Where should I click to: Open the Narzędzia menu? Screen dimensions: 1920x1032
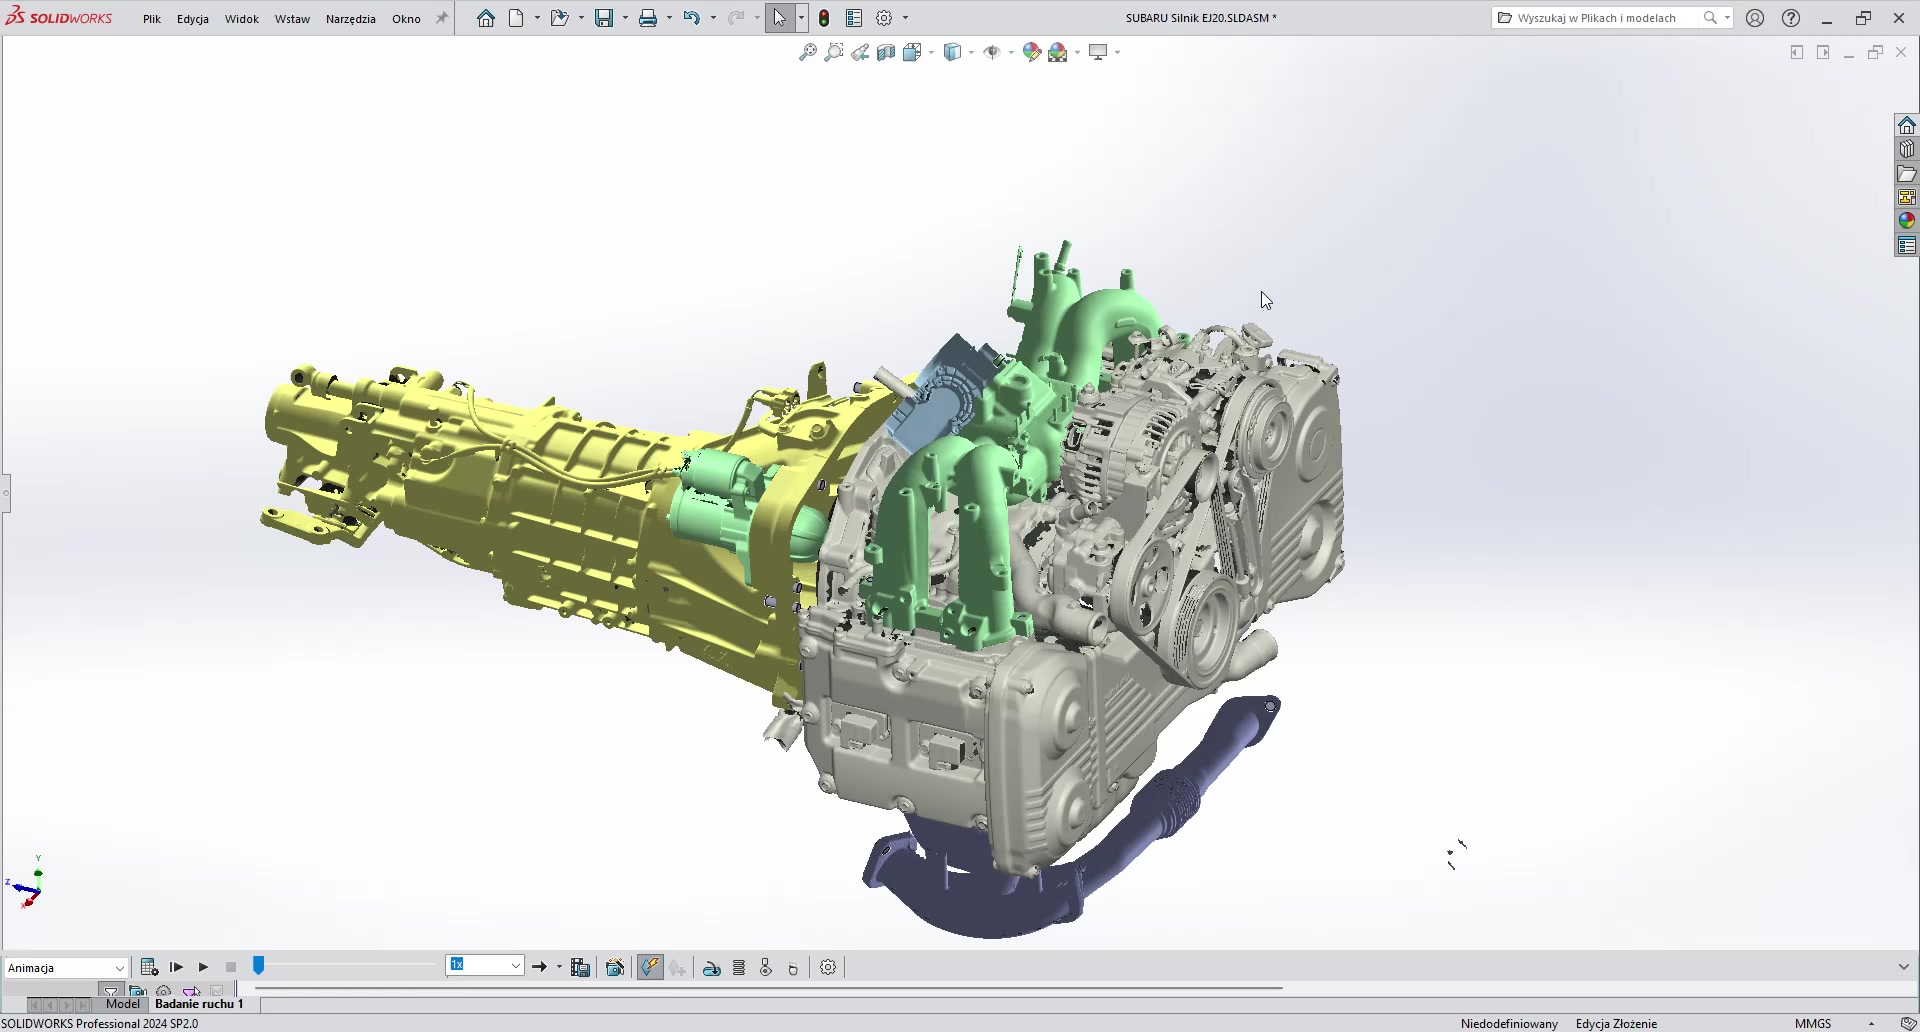click(x=351, y=19)
